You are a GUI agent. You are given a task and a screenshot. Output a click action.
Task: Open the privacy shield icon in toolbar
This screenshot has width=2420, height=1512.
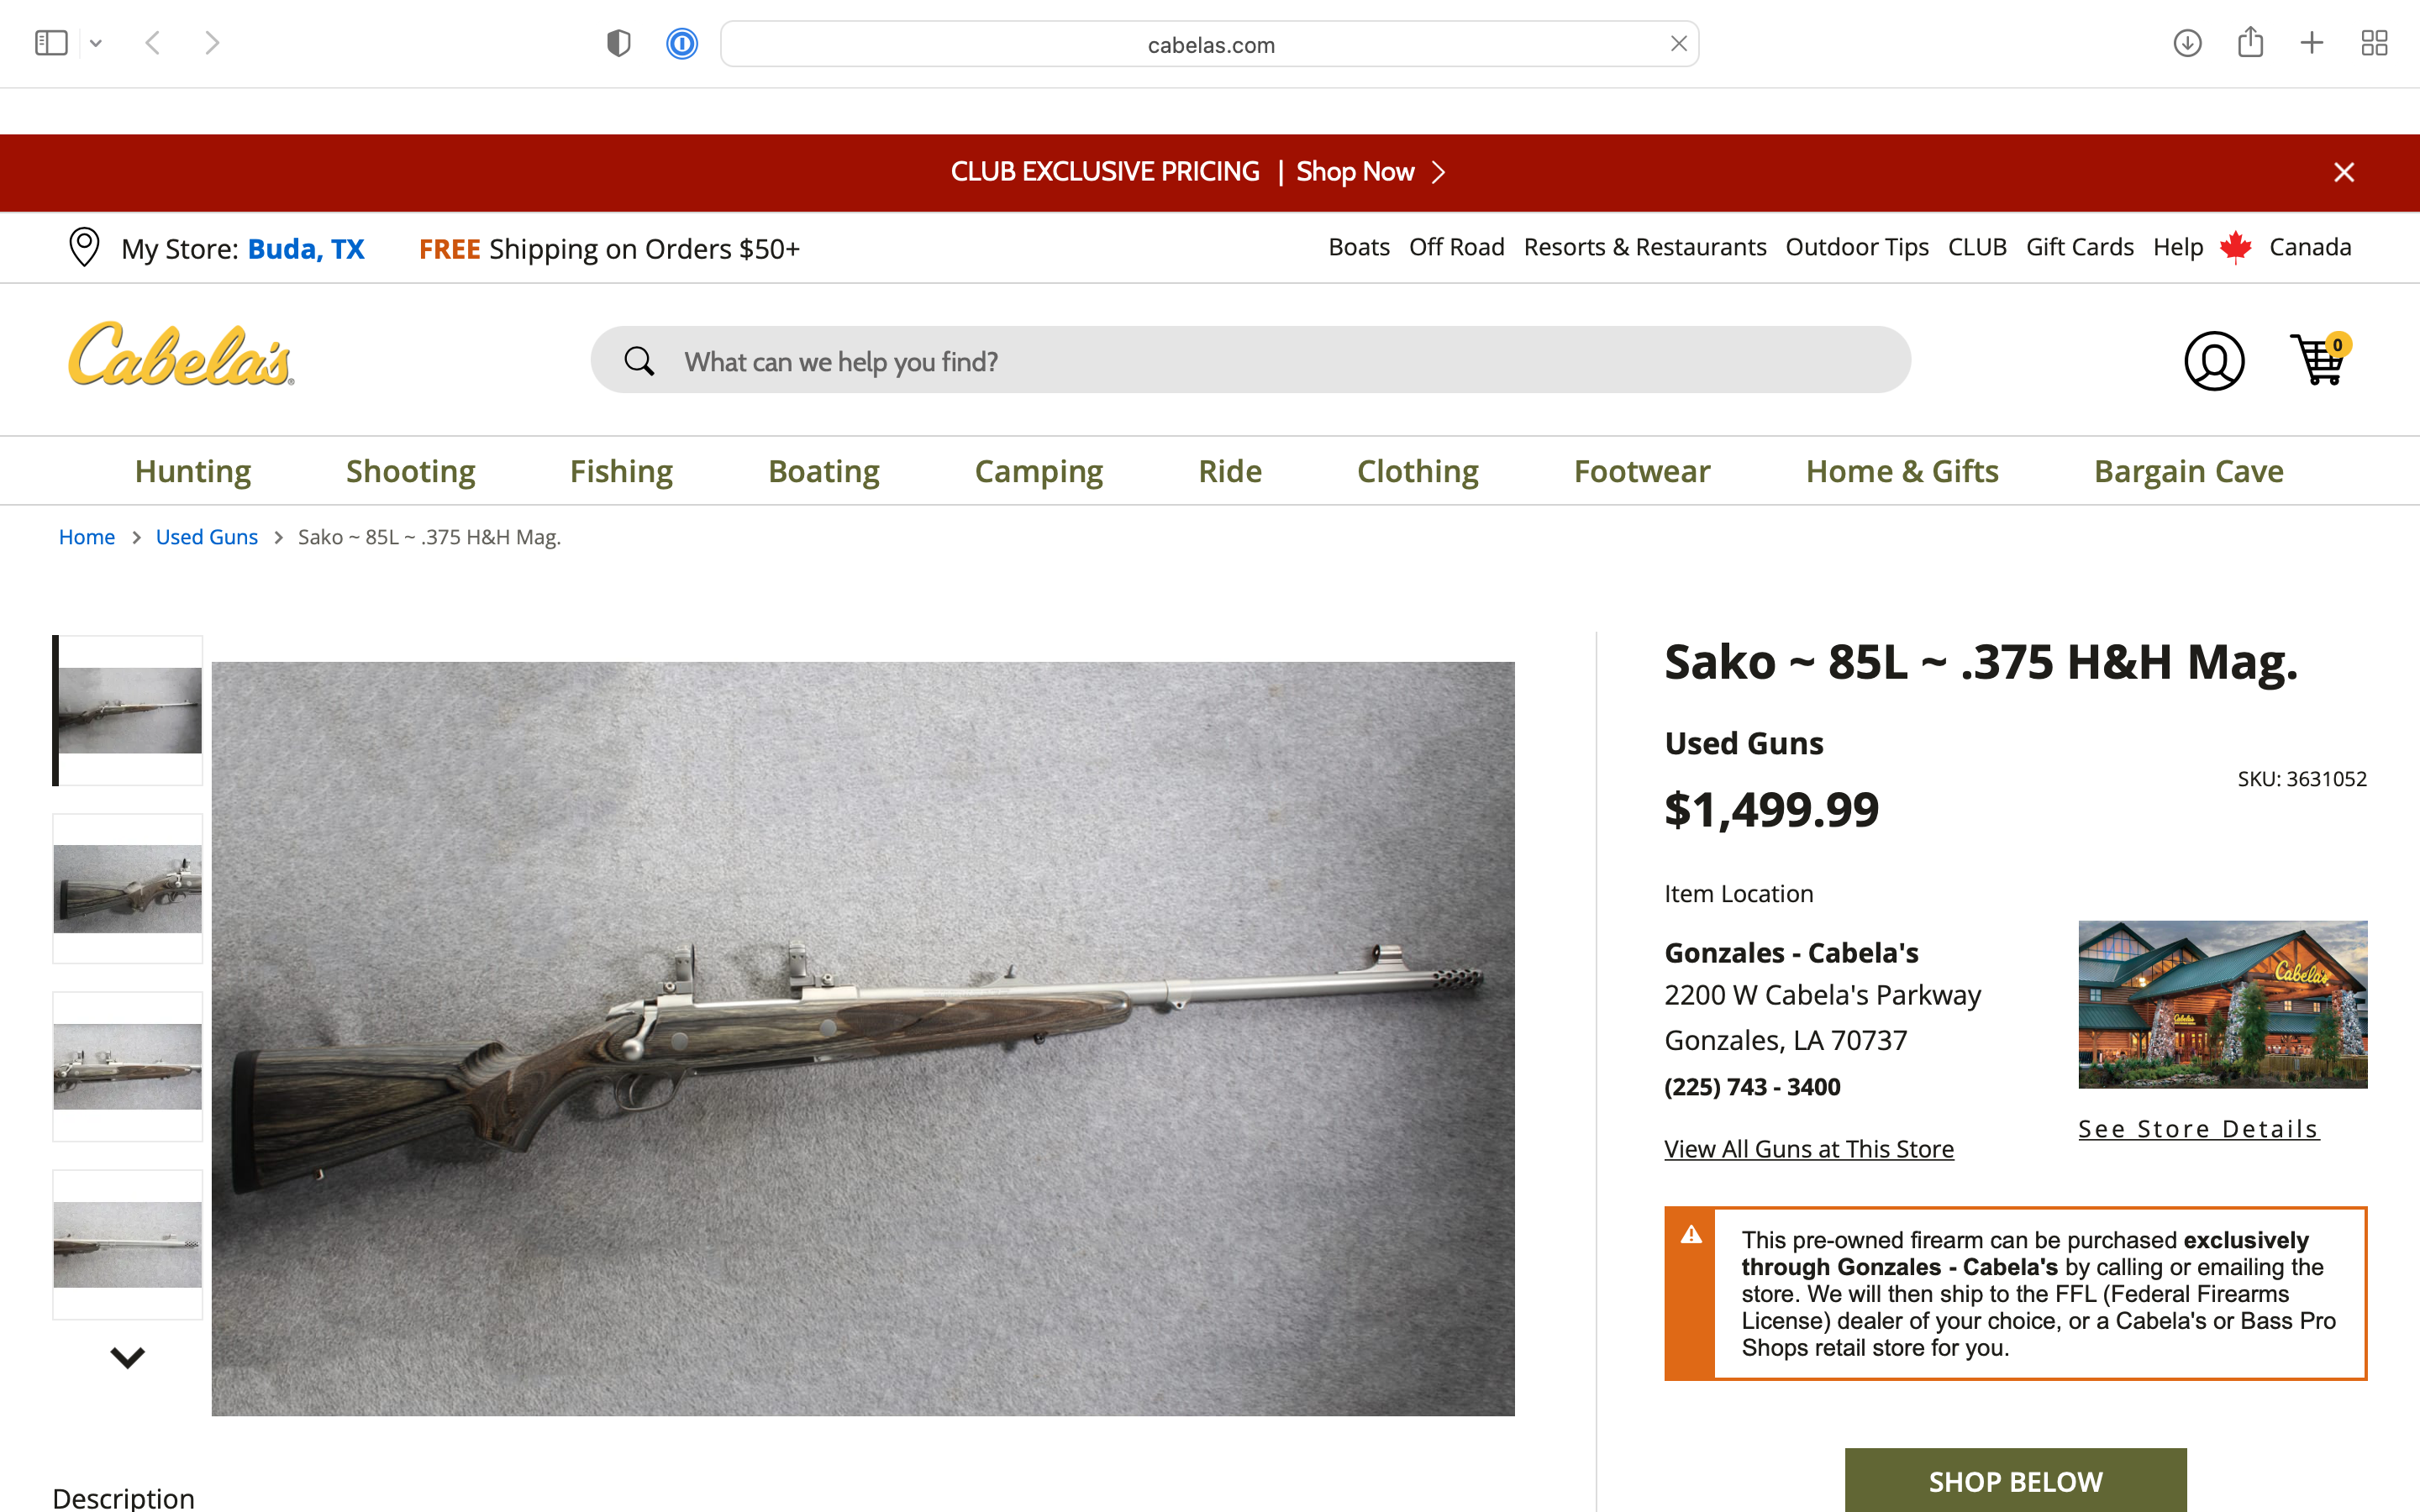[x=619, y=44]
